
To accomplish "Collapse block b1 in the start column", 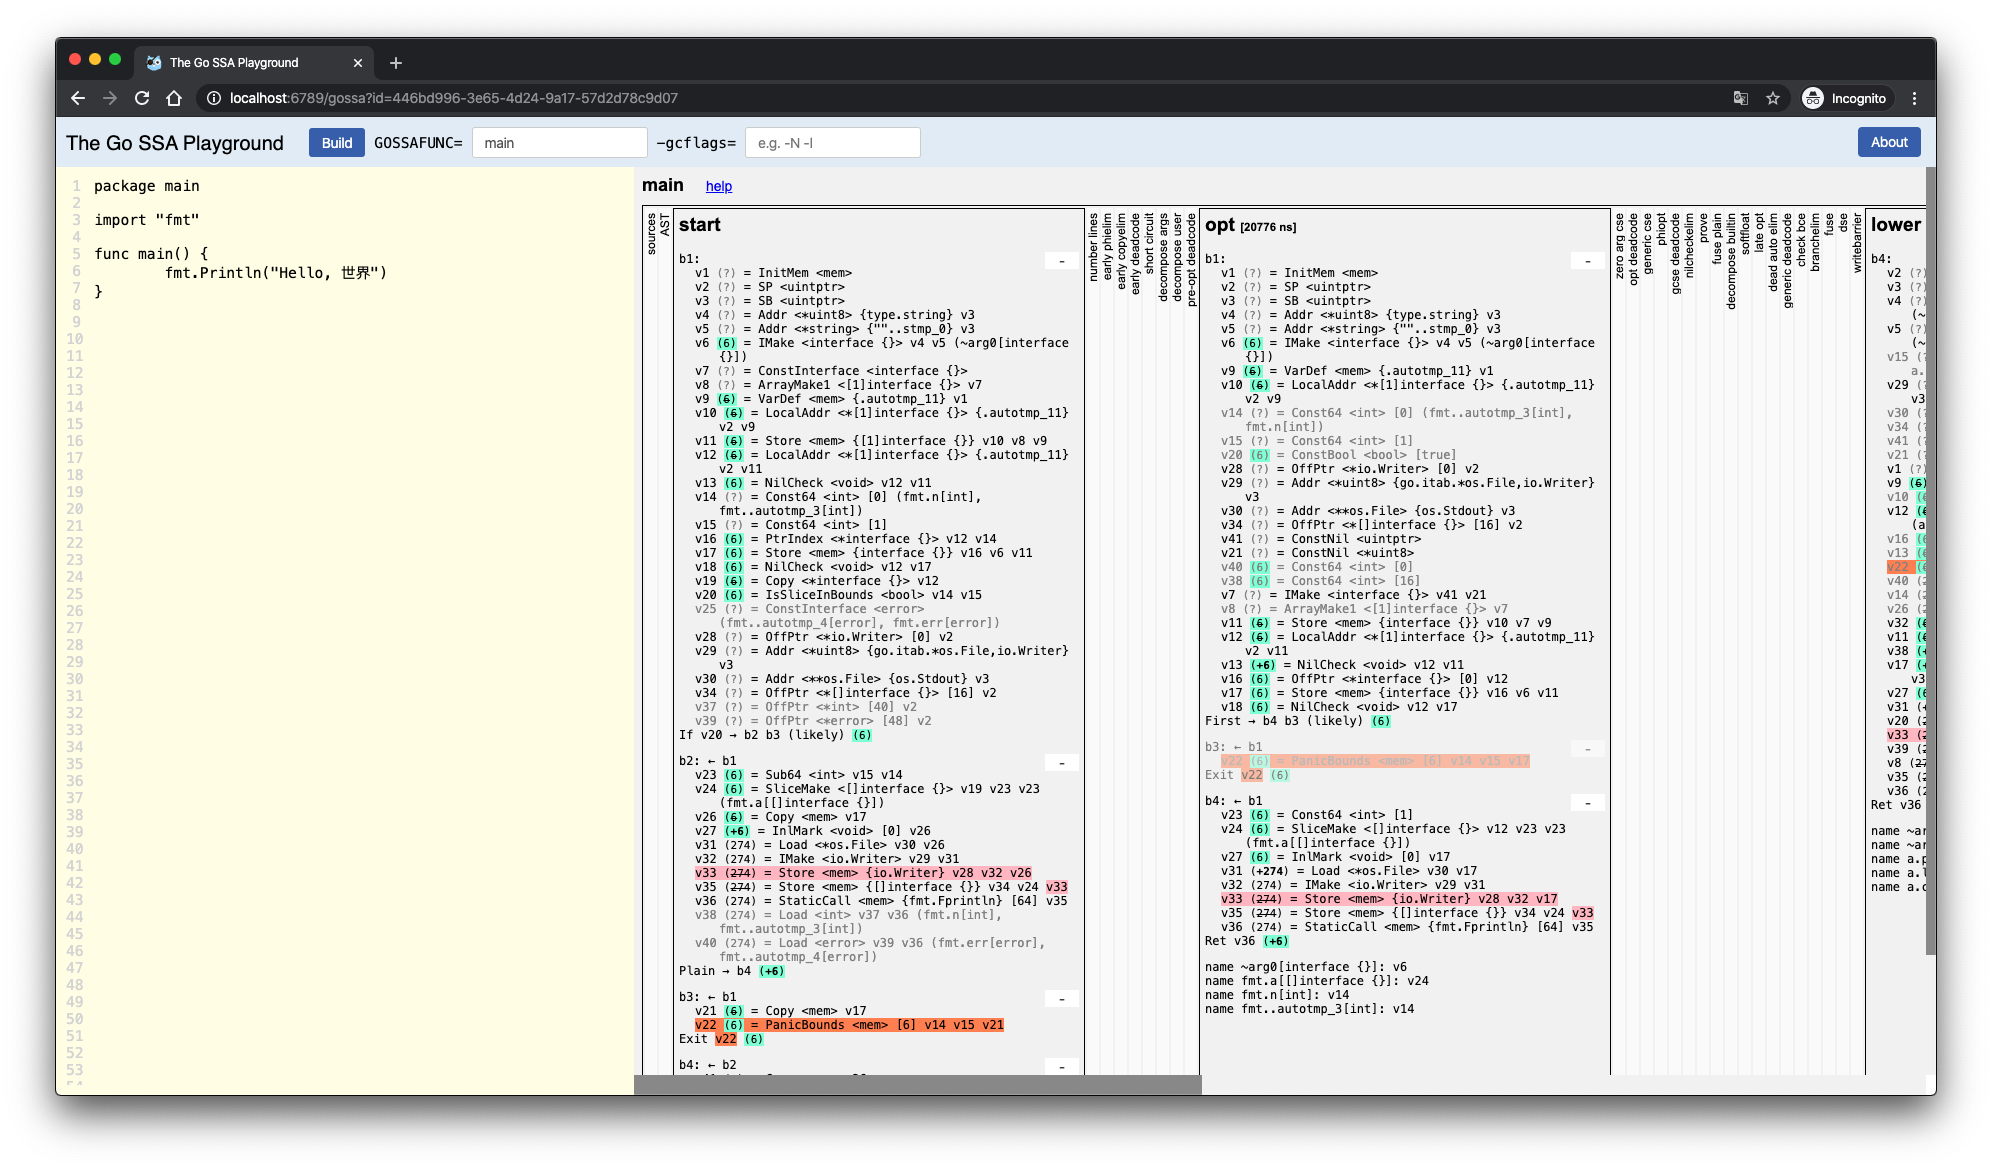I will 1061,261.
